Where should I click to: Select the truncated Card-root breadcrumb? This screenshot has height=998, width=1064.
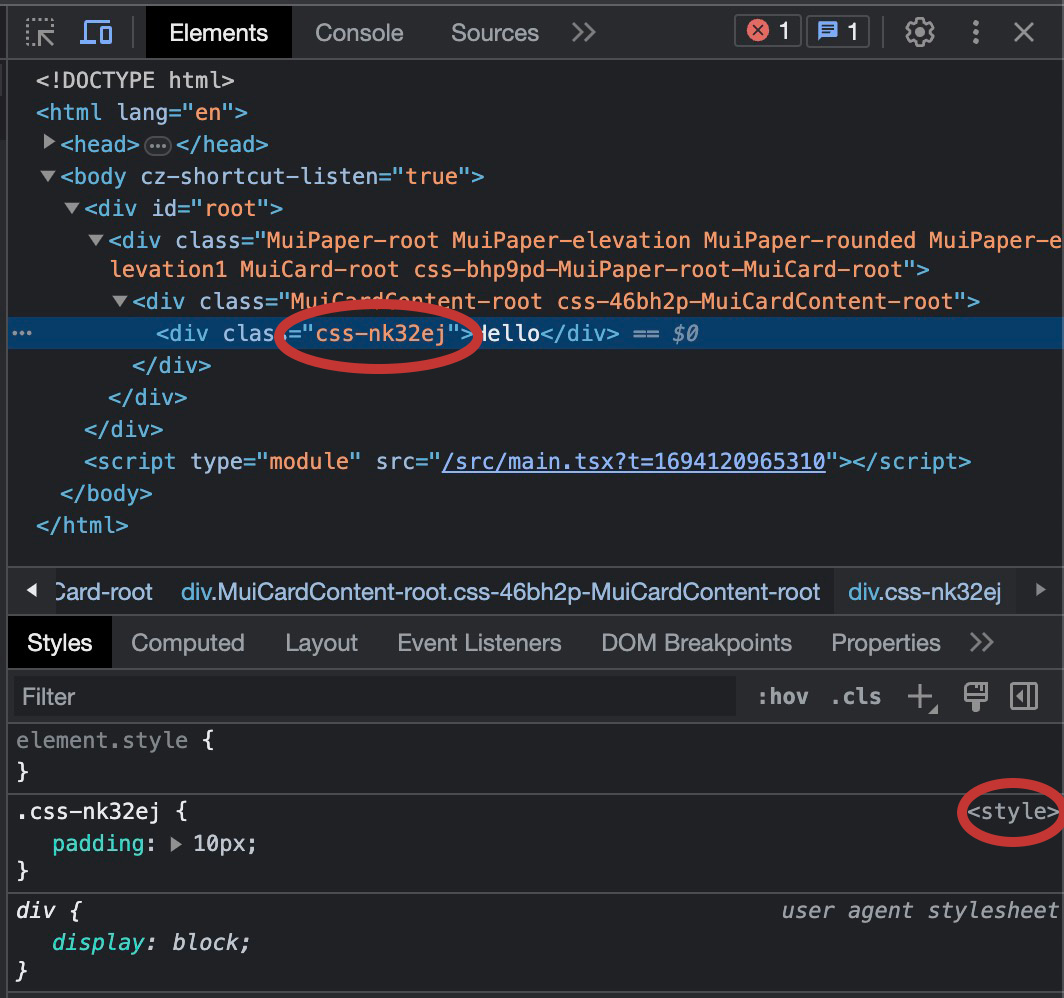pos(103,592)
